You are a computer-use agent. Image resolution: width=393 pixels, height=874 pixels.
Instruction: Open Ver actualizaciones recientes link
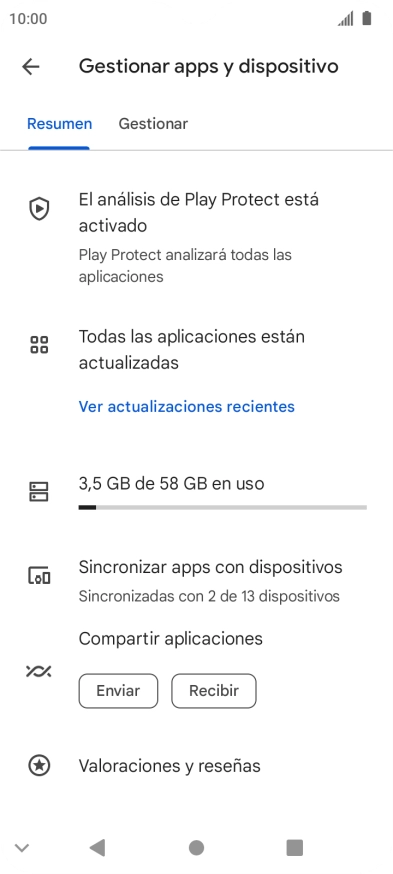pos(187,407)
